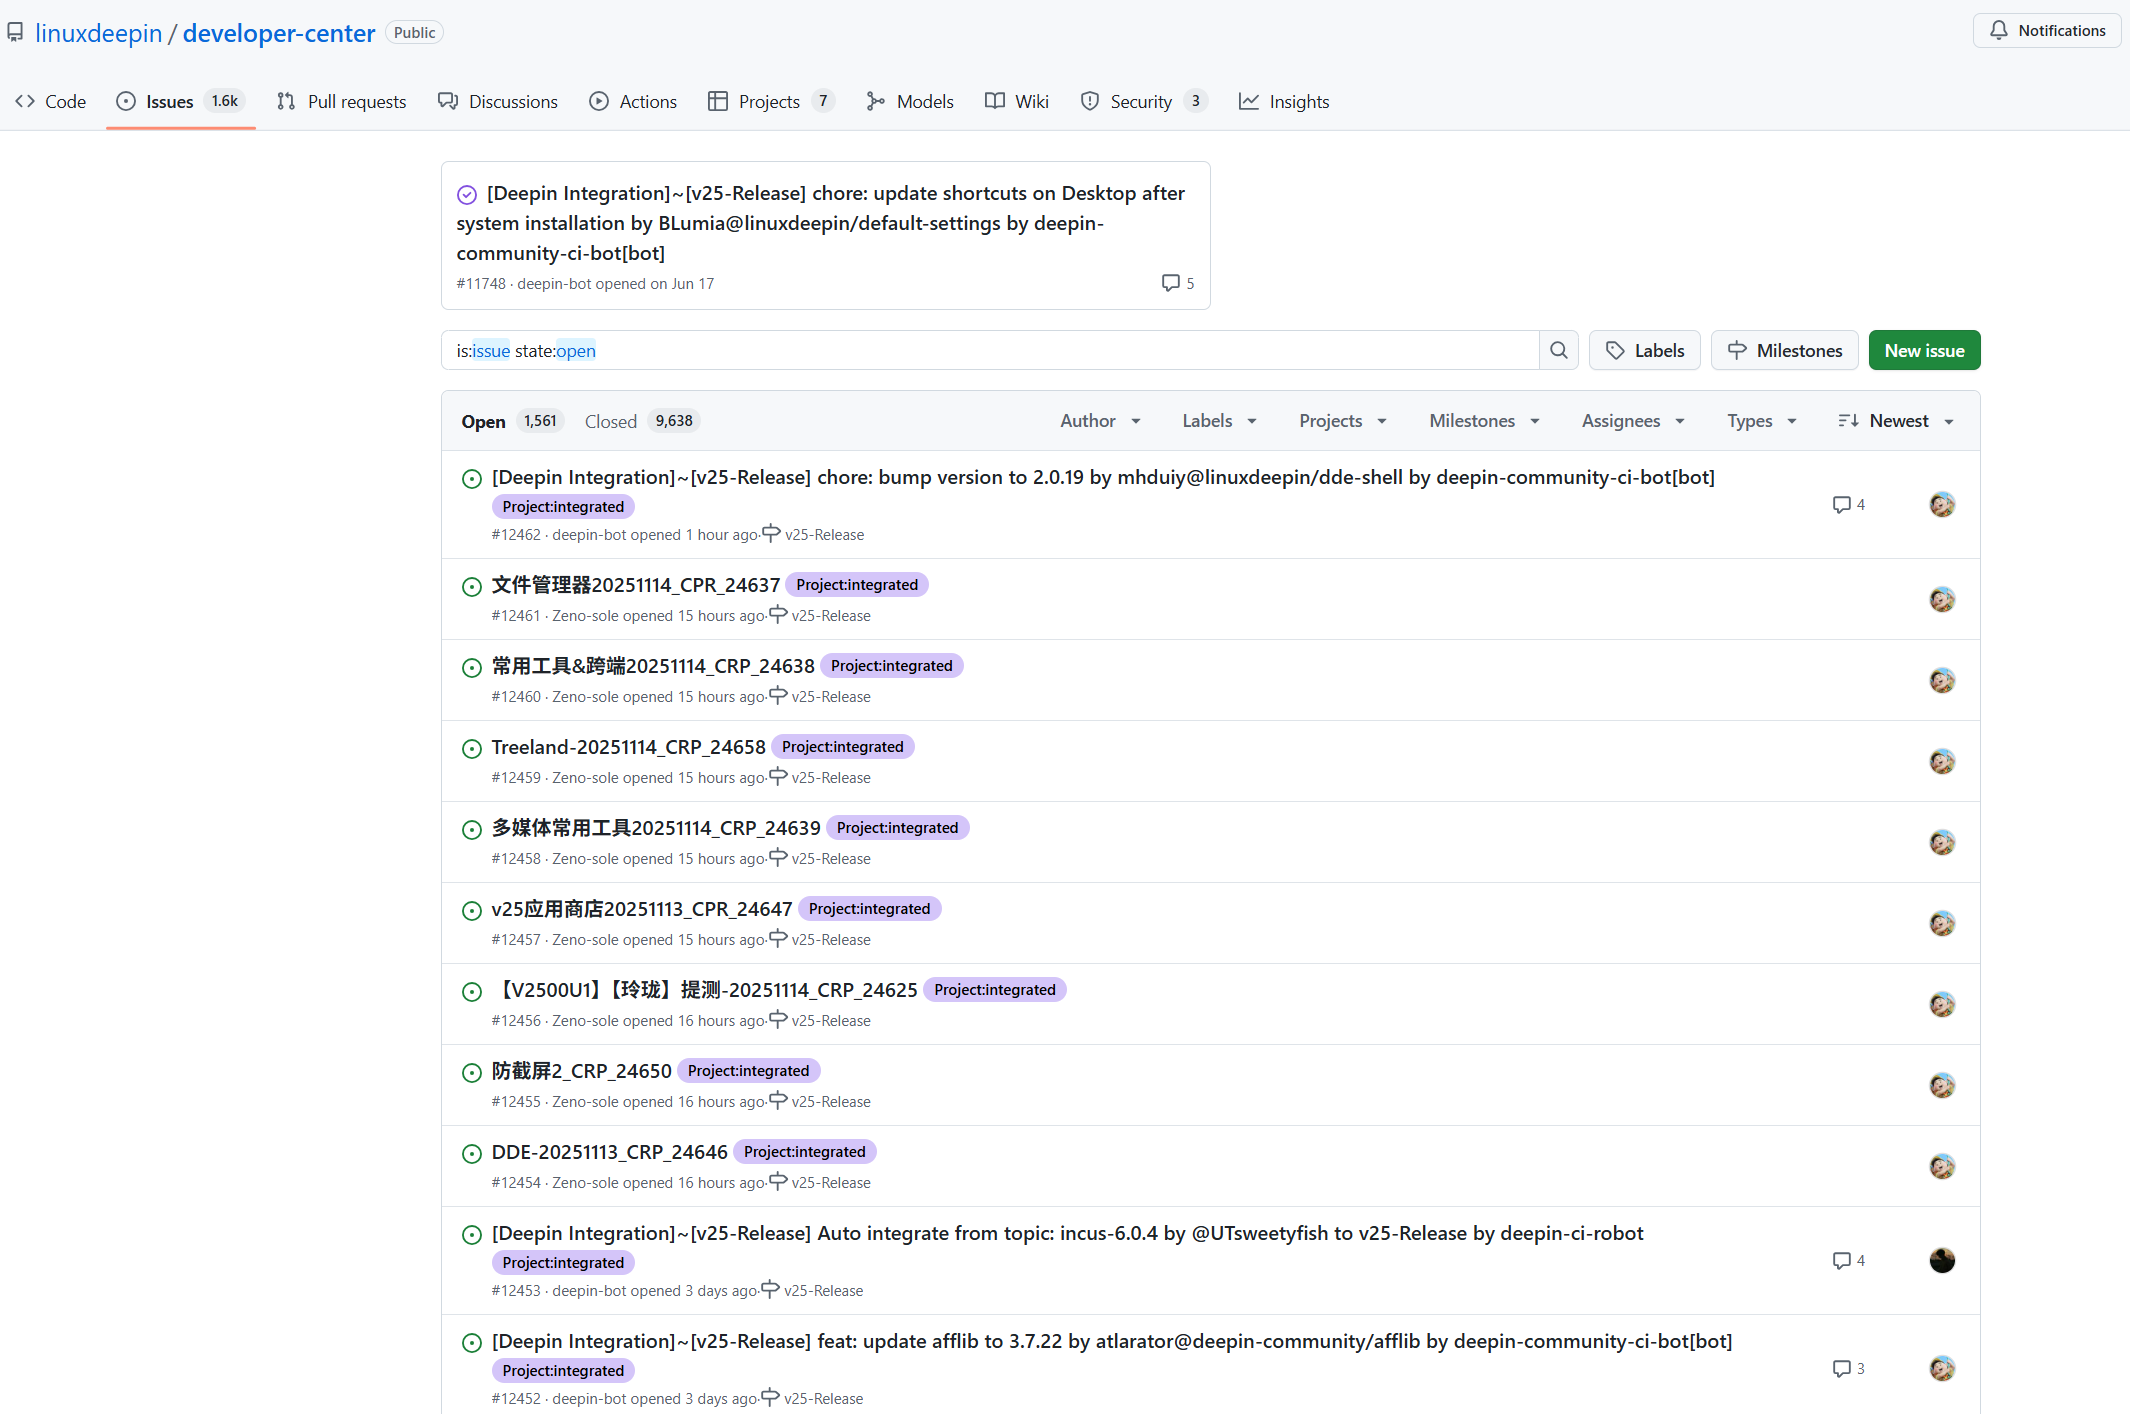The width and height of the screenshot is (2130, 1414).
Task: Click the closed-status icon on pinned issue
Action: [467, 194]
